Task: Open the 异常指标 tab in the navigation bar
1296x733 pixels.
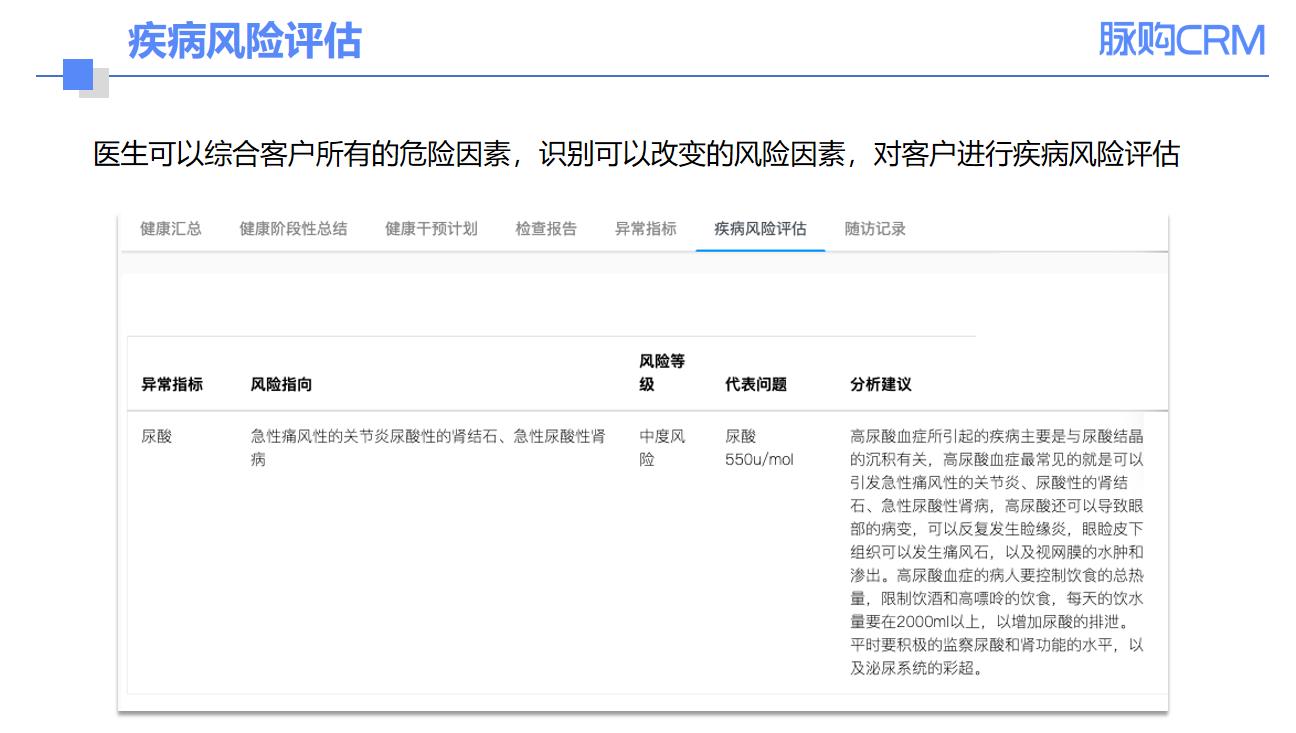Action: coord(645,229)
